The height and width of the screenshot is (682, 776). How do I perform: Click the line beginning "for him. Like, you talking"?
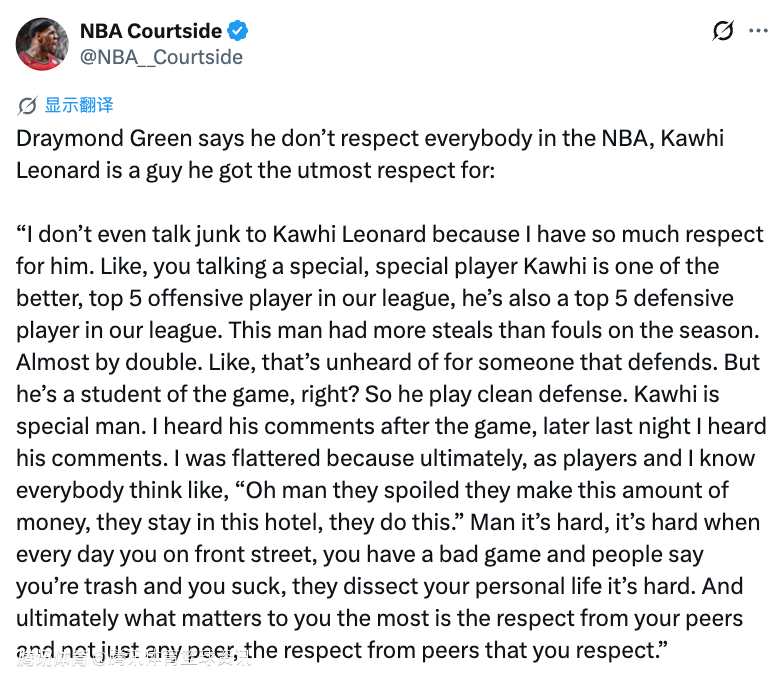tap(368, 267)
